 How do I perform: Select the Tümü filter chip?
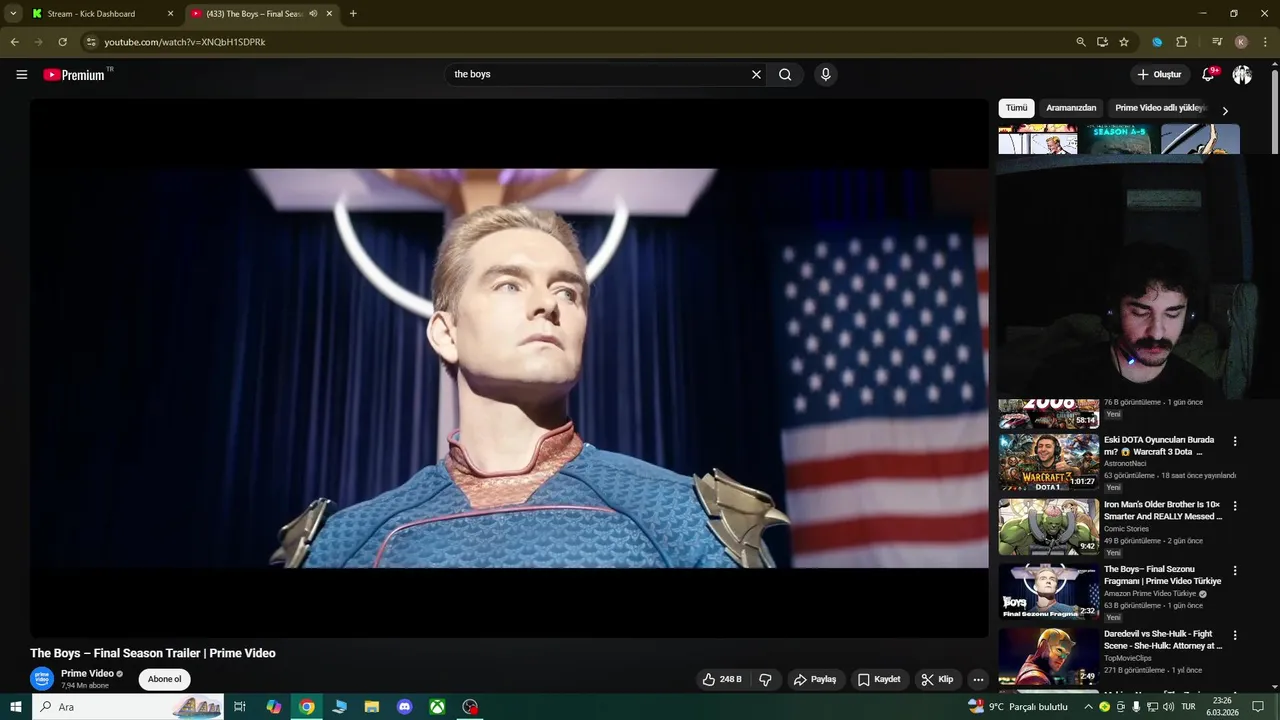pyautogui.click(x=1016, y=108)
